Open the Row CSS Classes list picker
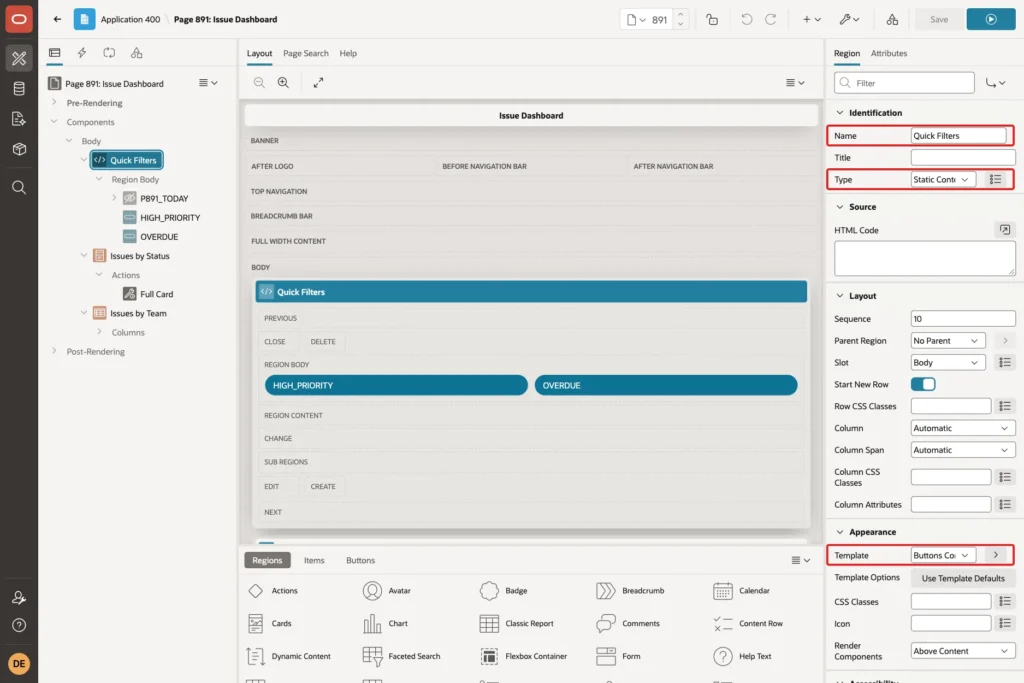1024x683 pixels. point(1004,406)
